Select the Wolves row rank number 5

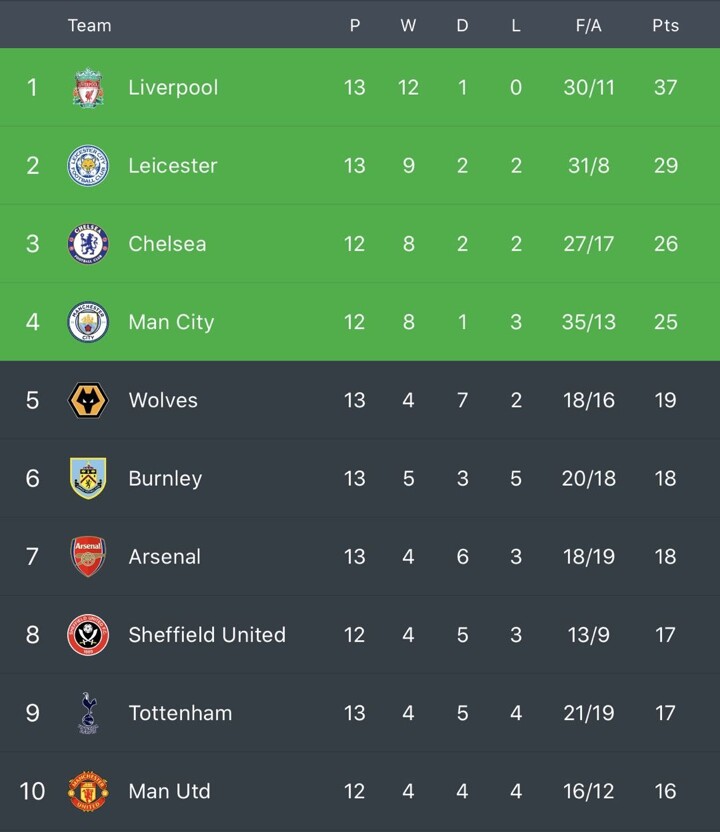[x=32, y=400]
